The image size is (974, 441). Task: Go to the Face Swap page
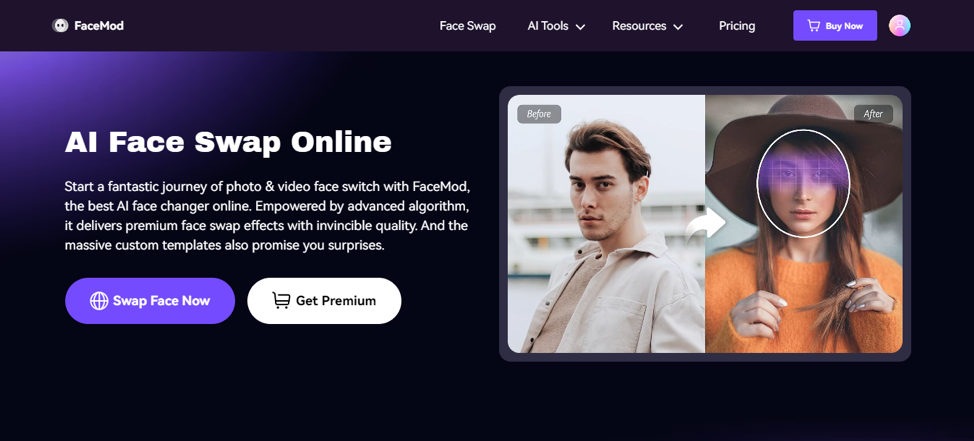point(468,26)
